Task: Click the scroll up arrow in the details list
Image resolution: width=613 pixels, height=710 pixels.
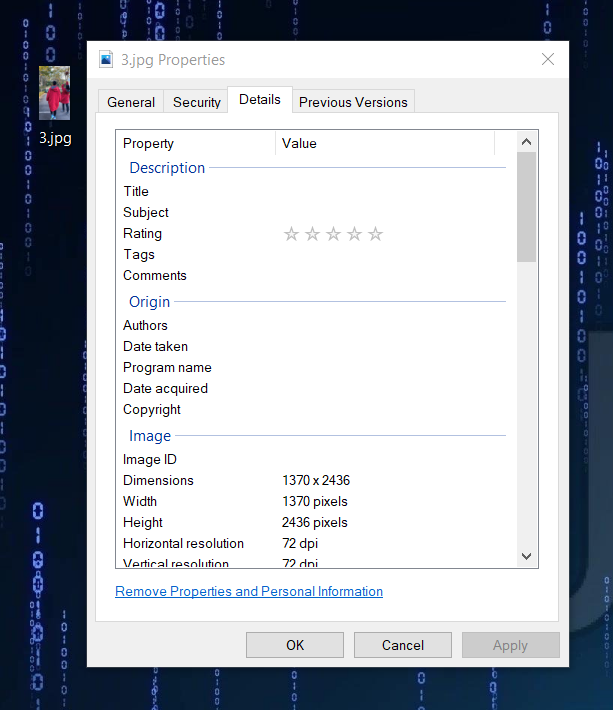Action: click(527, 142)
